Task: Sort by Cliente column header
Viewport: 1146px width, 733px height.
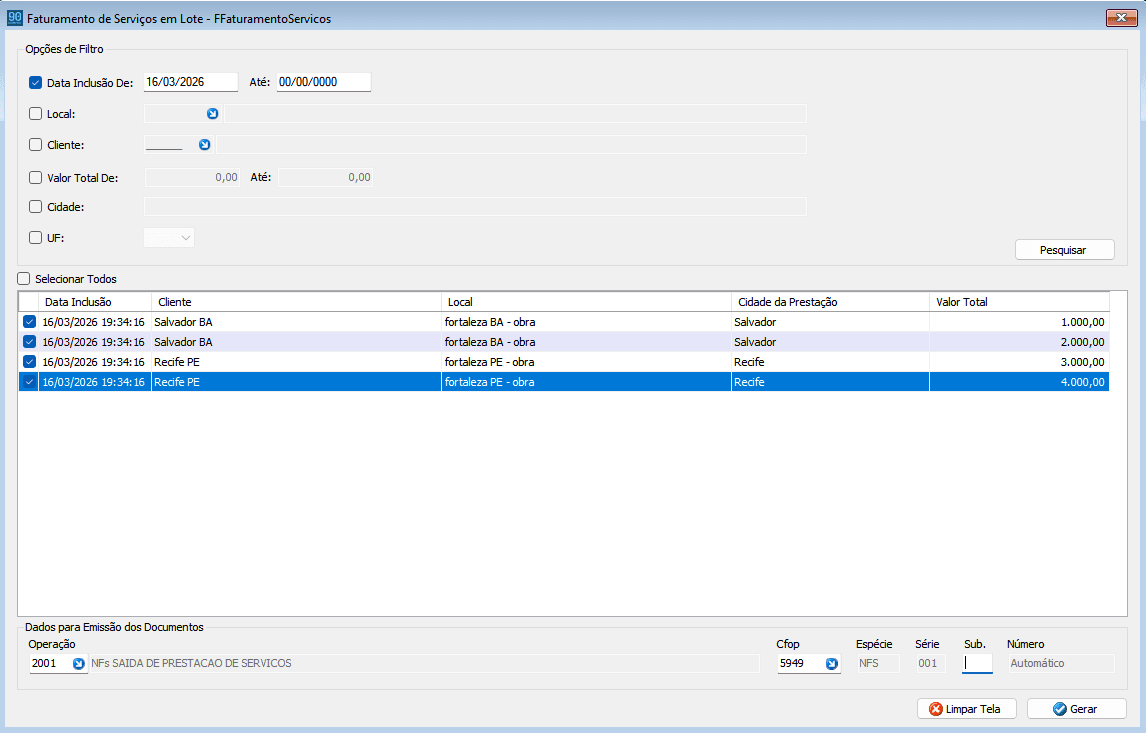Action: 296,301
